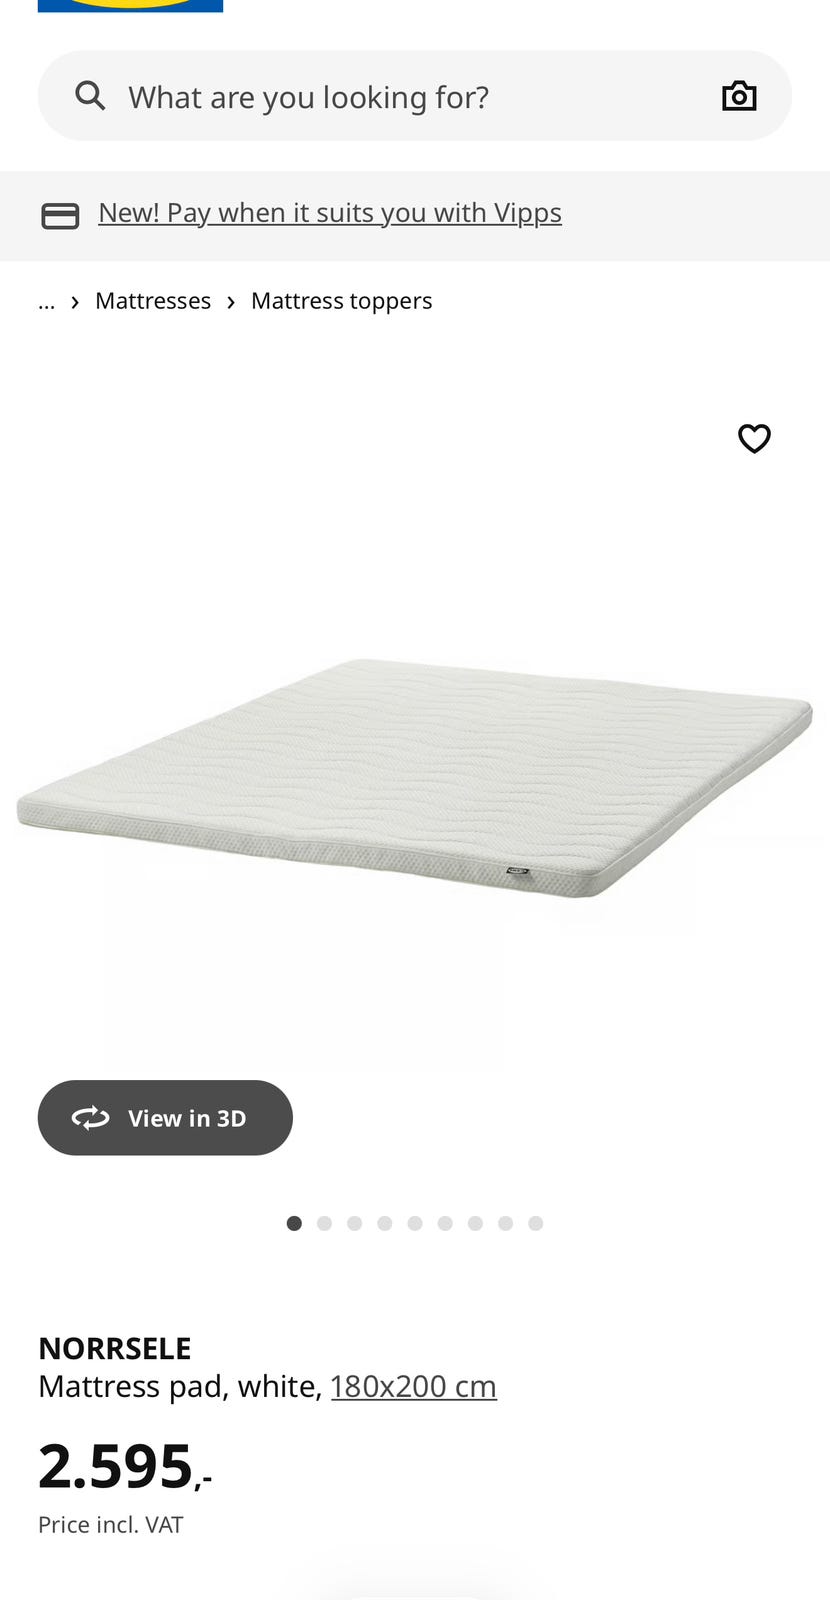Select the second image carousel dot
This screenshot has height=1600, width=830.
coord(324,1223)
